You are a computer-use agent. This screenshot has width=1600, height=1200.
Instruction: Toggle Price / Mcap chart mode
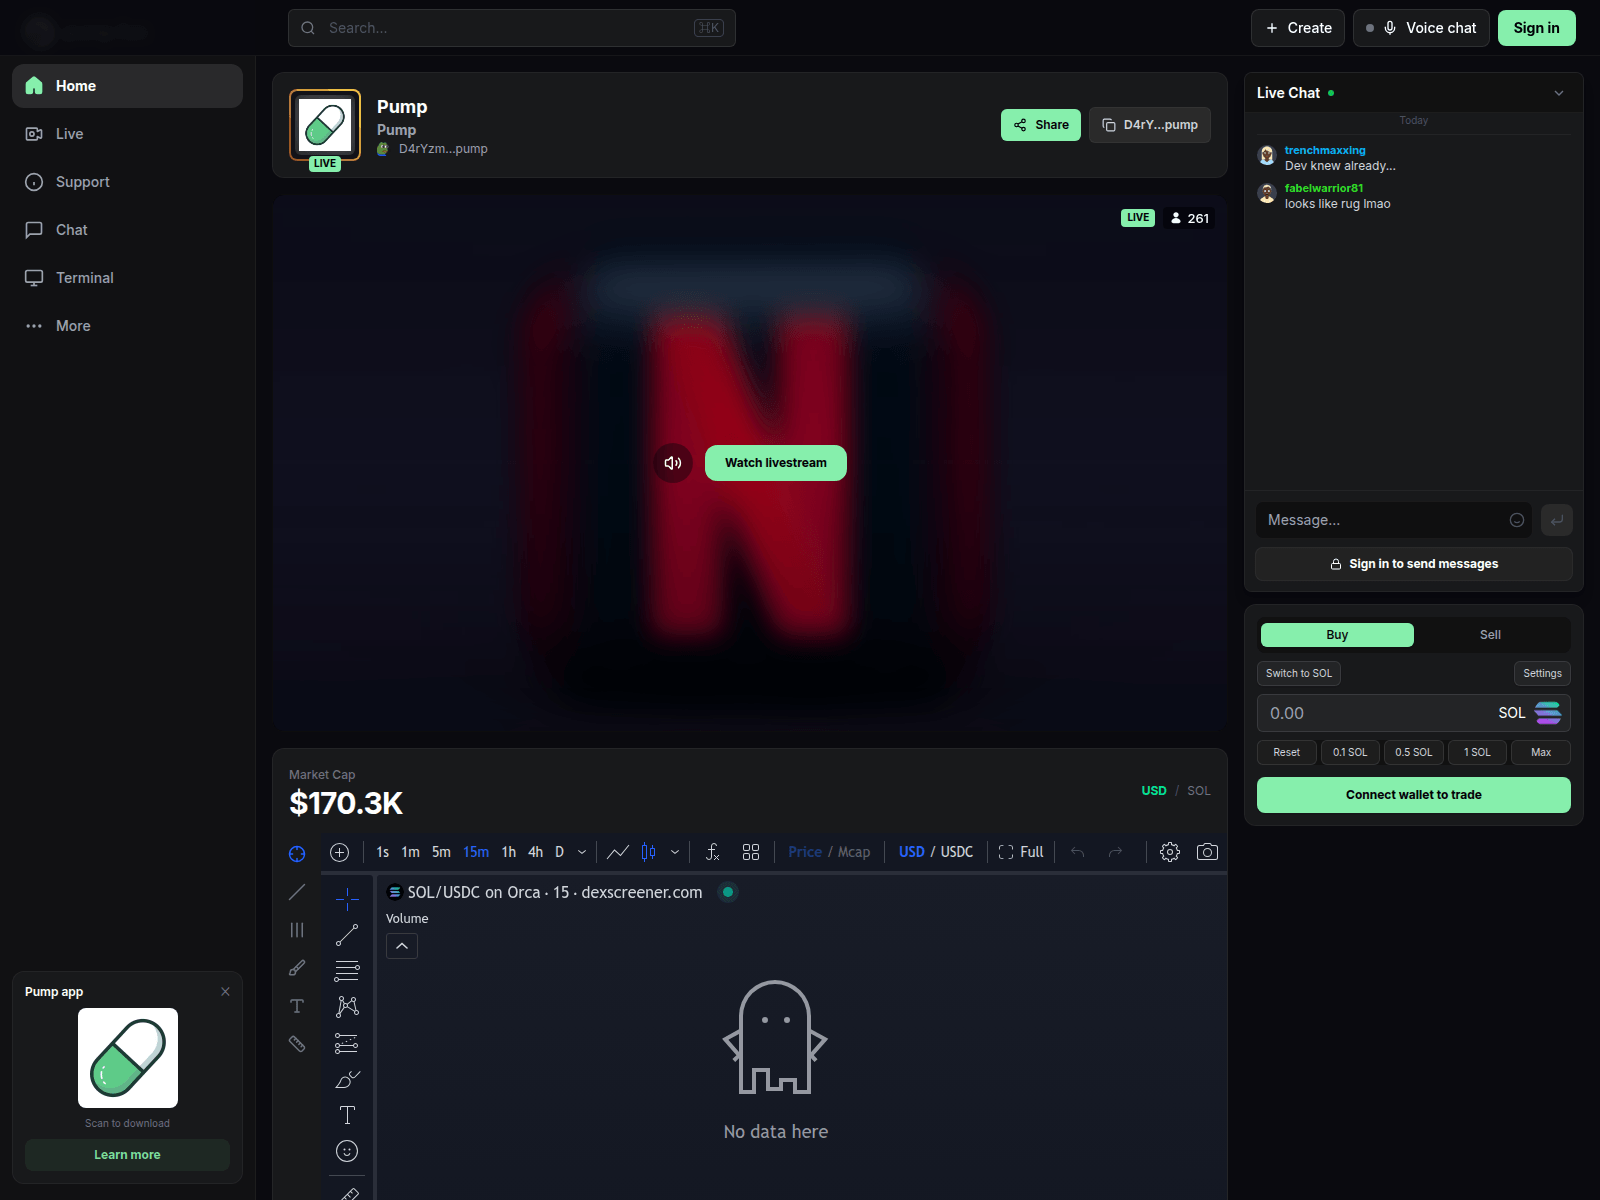(x=829, y=852)
